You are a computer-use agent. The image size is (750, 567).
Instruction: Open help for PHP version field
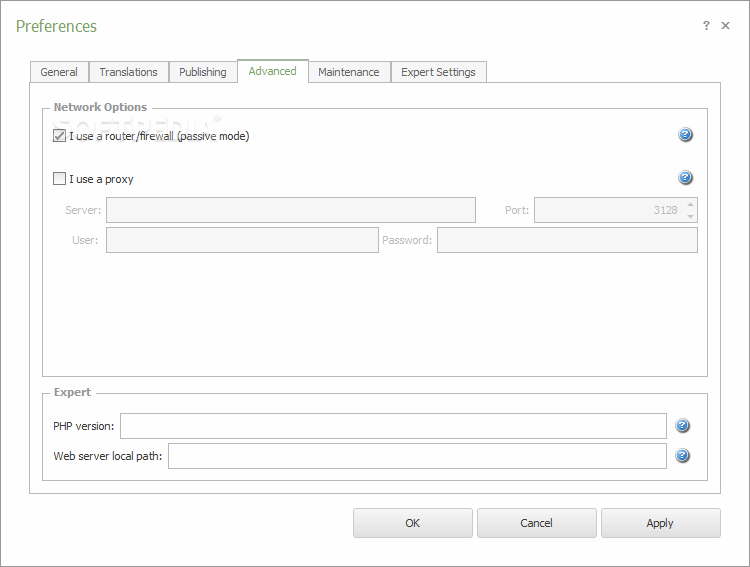coord(682,426)
